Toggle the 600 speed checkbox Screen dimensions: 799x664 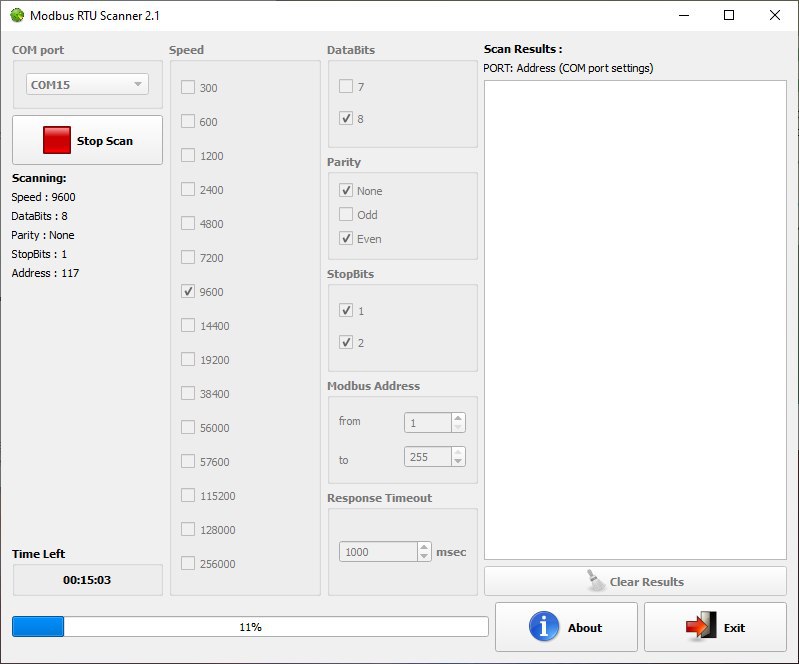pyautogui.click(x=188, y=121)
